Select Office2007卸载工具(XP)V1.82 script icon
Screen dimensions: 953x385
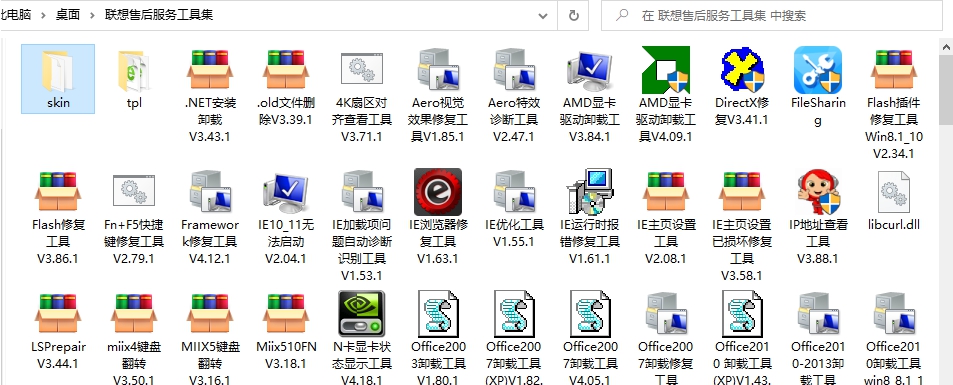[x=514, y=314]
